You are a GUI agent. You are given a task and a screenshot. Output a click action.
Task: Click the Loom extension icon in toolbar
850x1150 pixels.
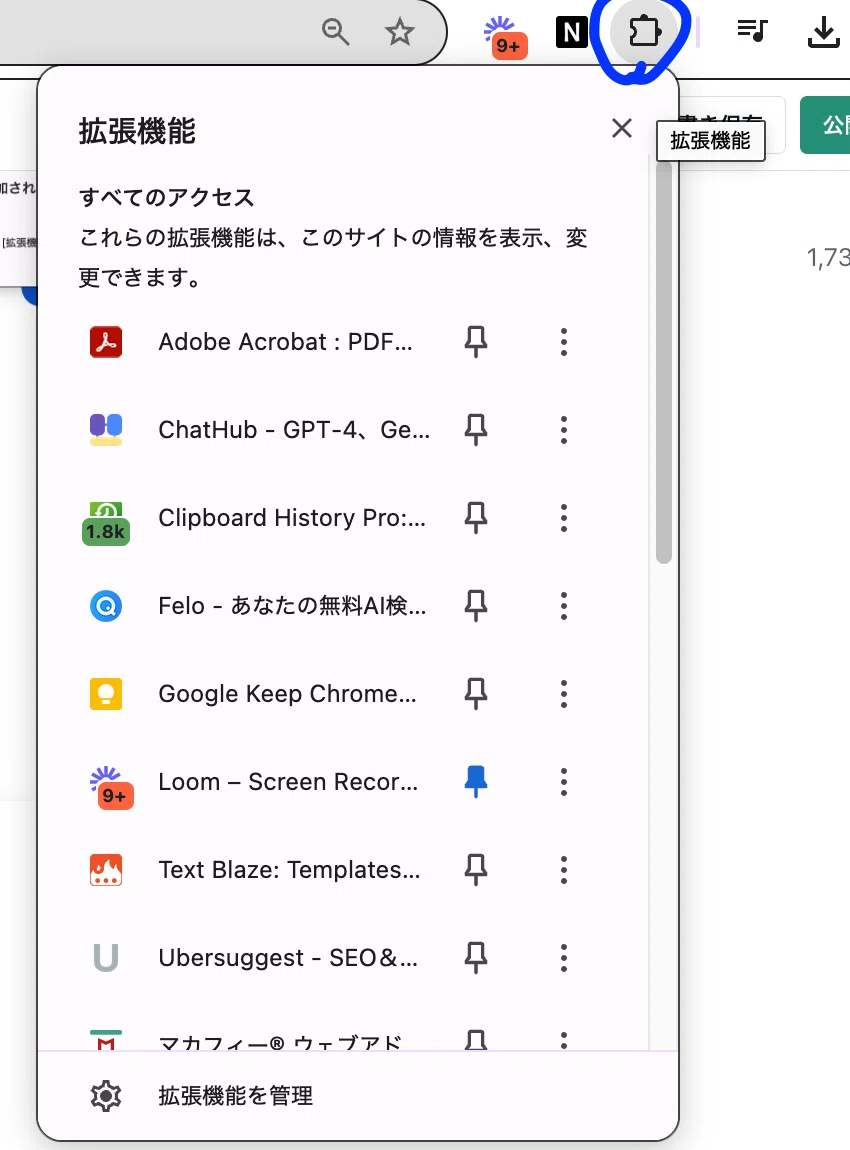[505, 37]
